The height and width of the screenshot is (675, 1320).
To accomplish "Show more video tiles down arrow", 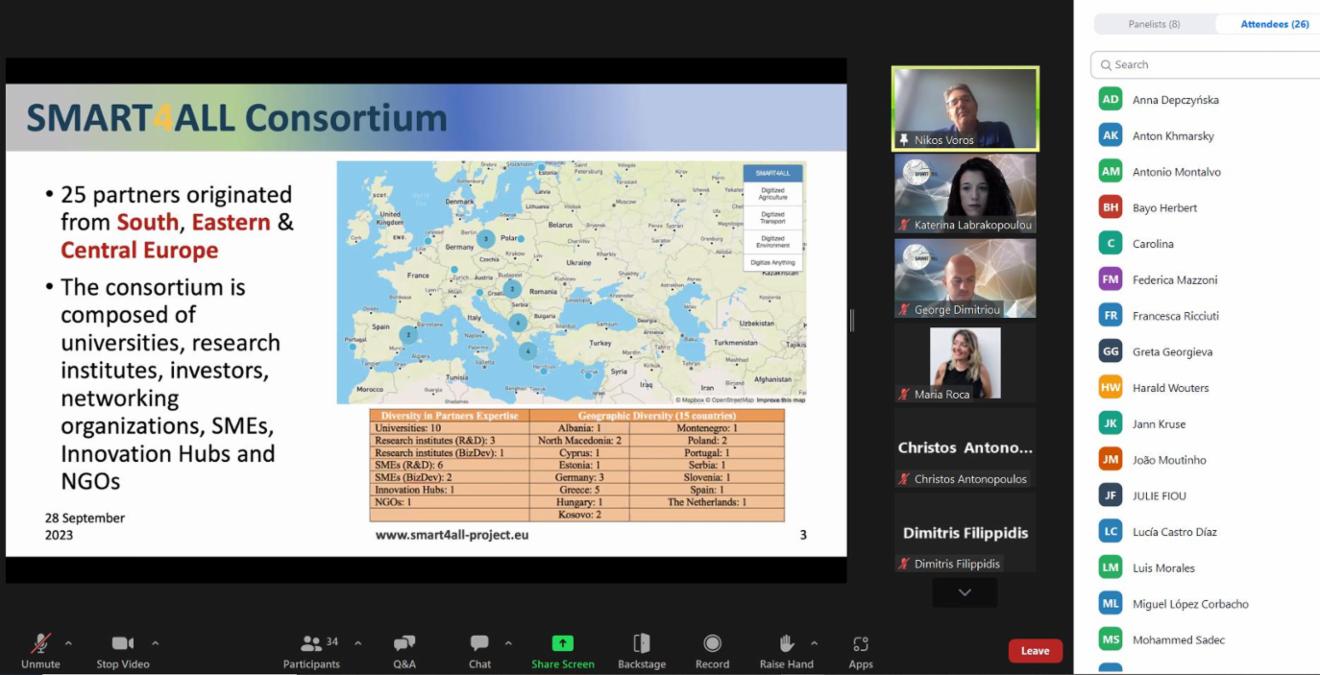I will pyautogui.click(x=964, y=593).
